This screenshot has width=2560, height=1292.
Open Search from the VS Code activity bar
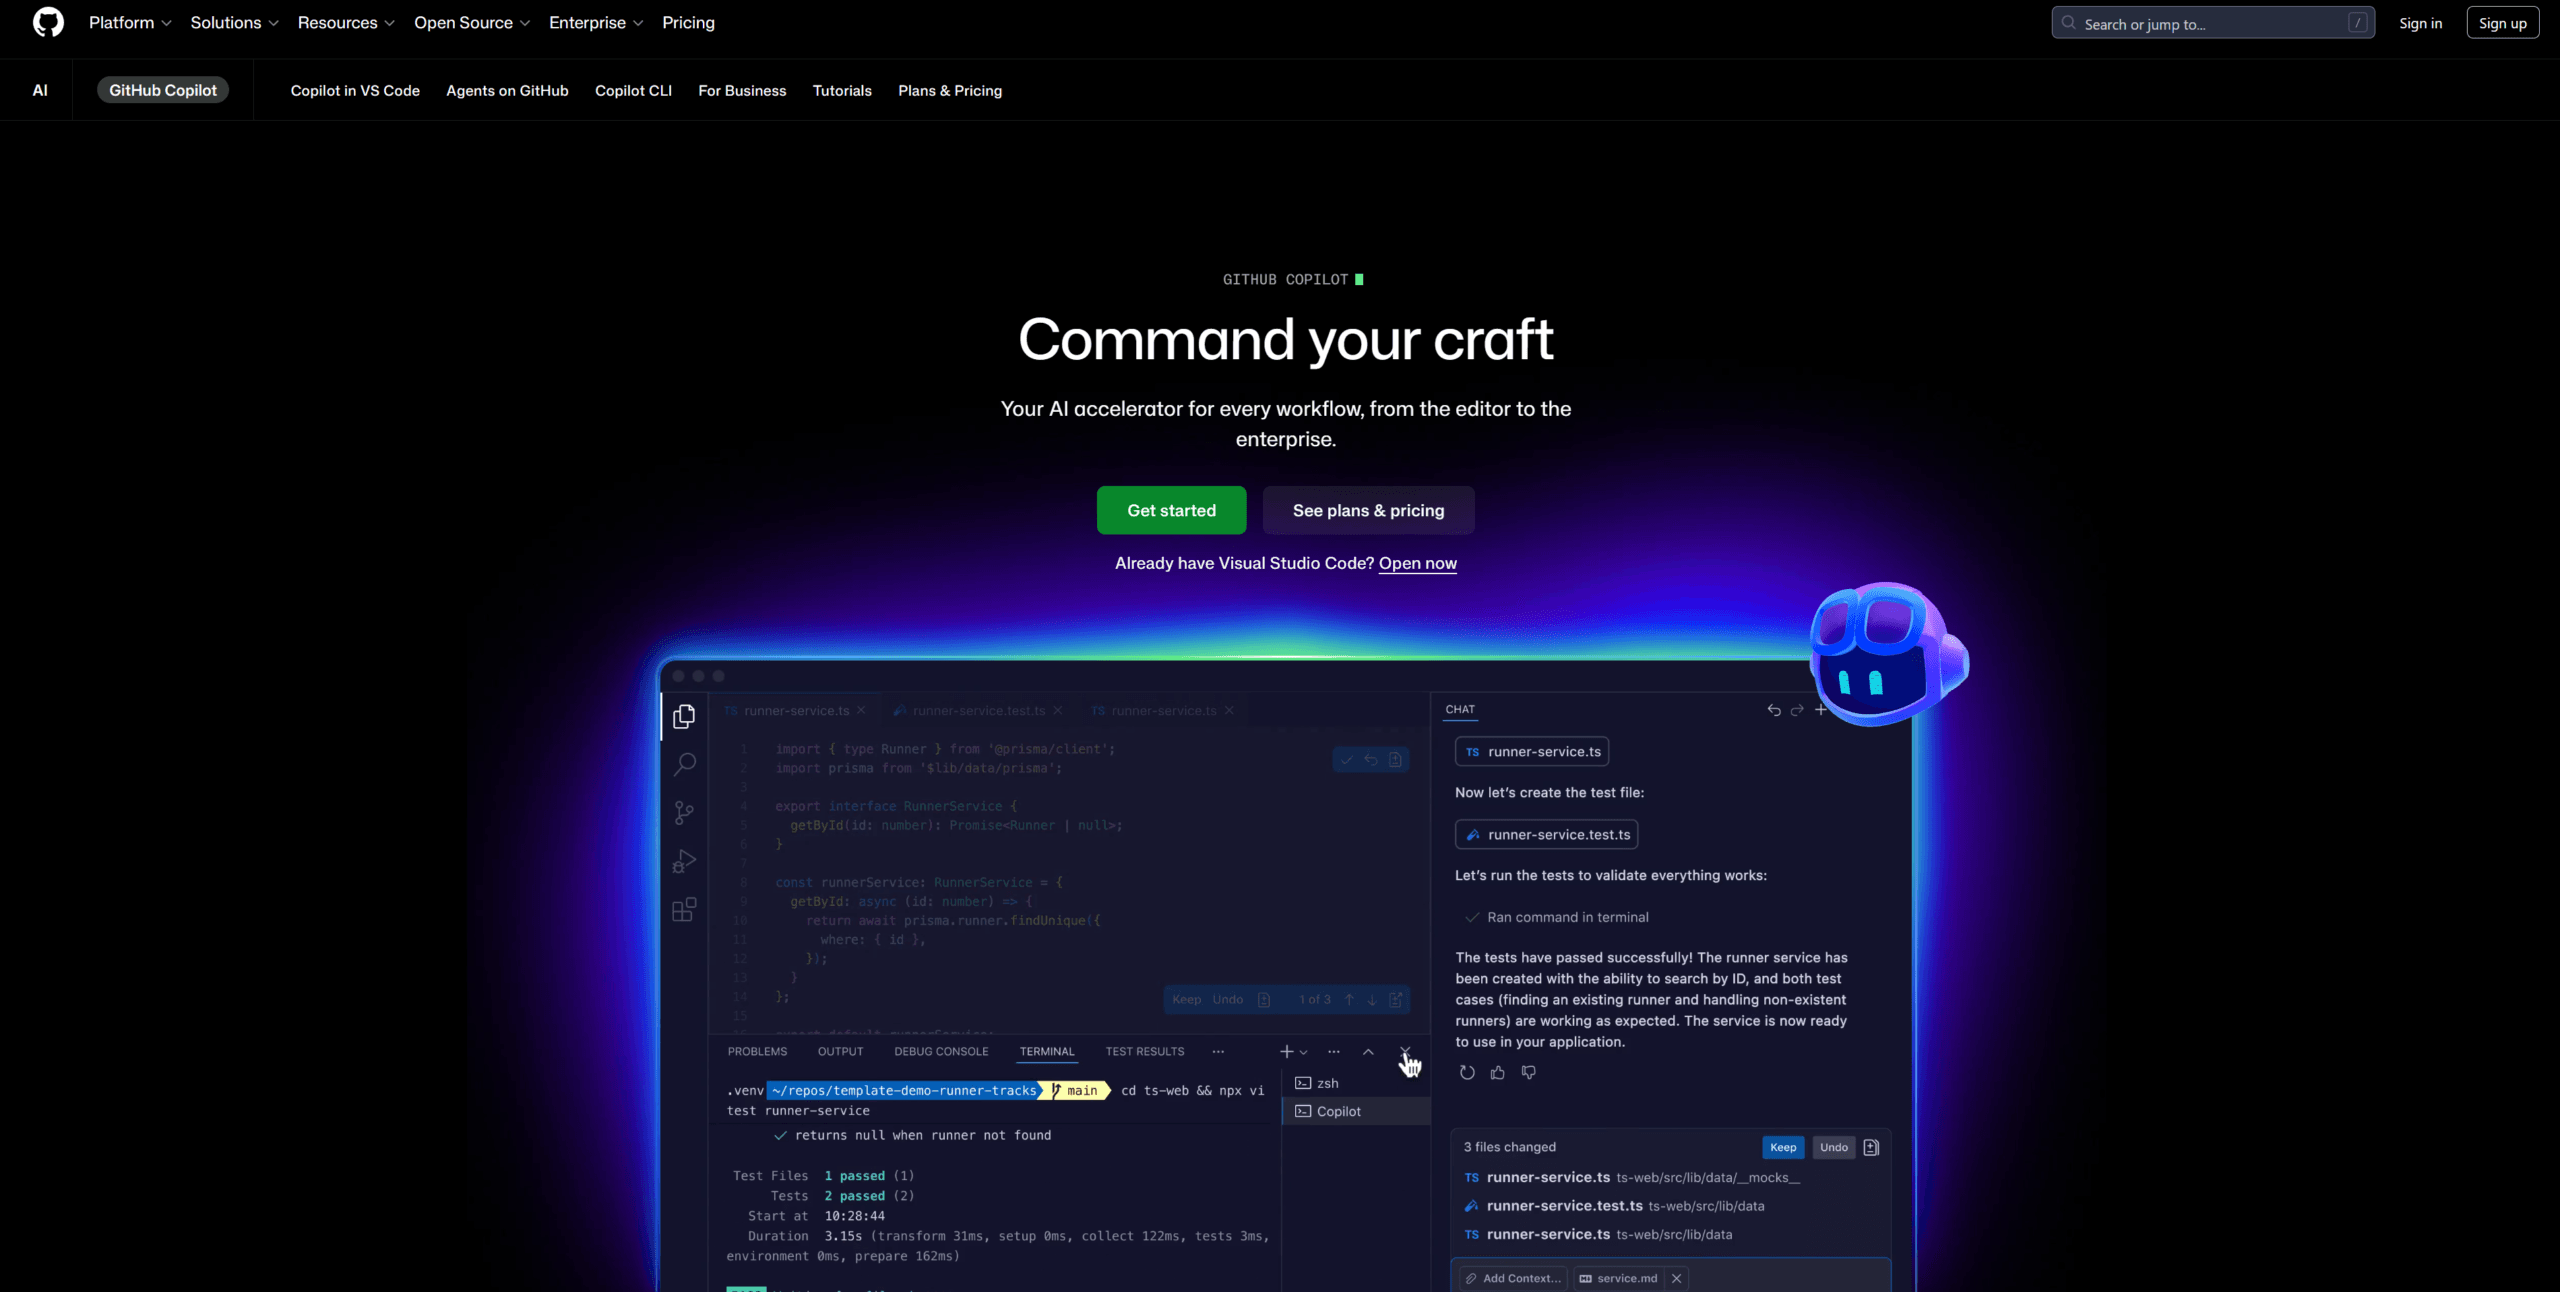(x=684, y=764)
